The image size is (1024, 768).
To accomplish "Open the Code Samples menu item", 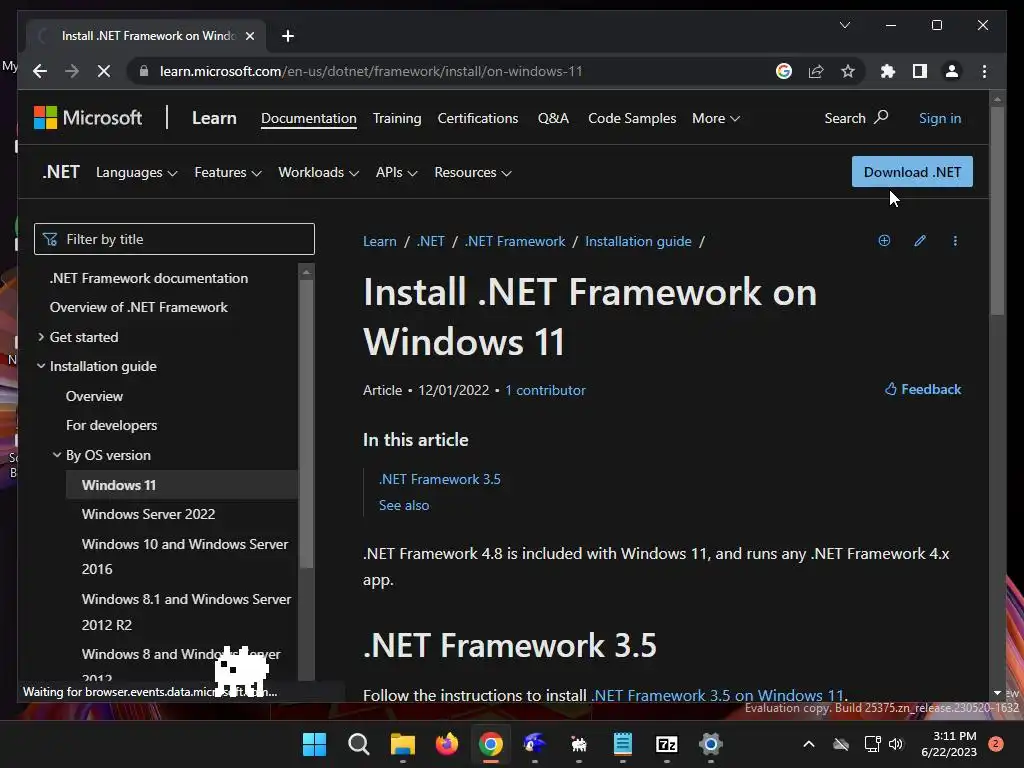I will click(632, 118).
